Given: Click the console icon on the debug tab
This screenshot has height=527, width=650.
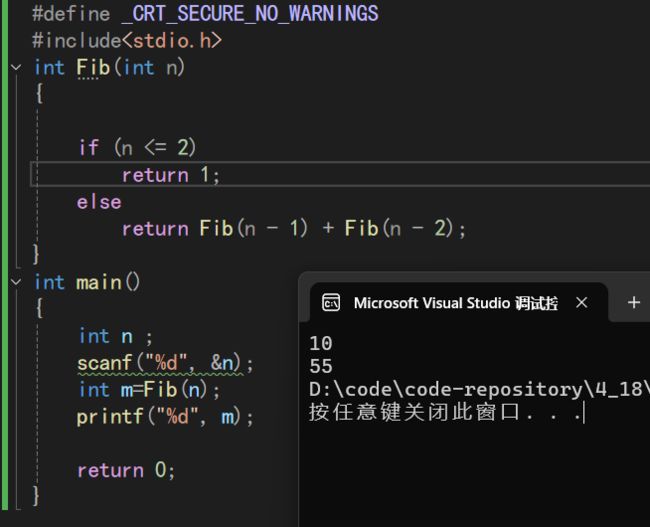Looking at the screenshot, I should [331, 303].
